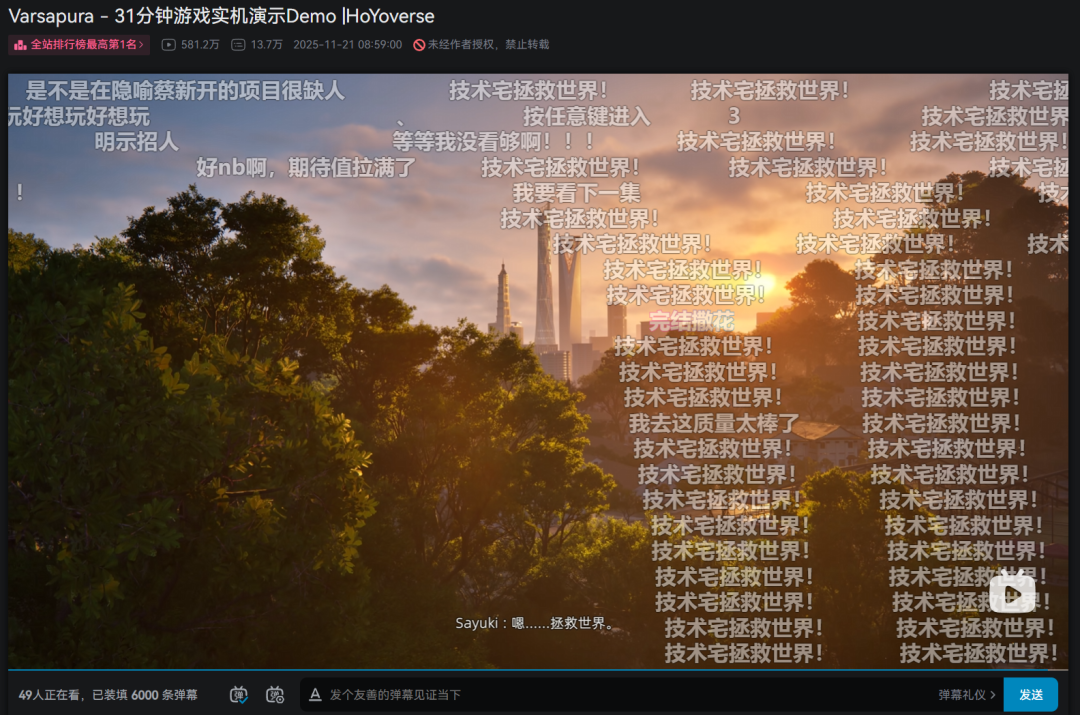Expand the 弹幕礼仪 link via its chevron

click(992, 694)
